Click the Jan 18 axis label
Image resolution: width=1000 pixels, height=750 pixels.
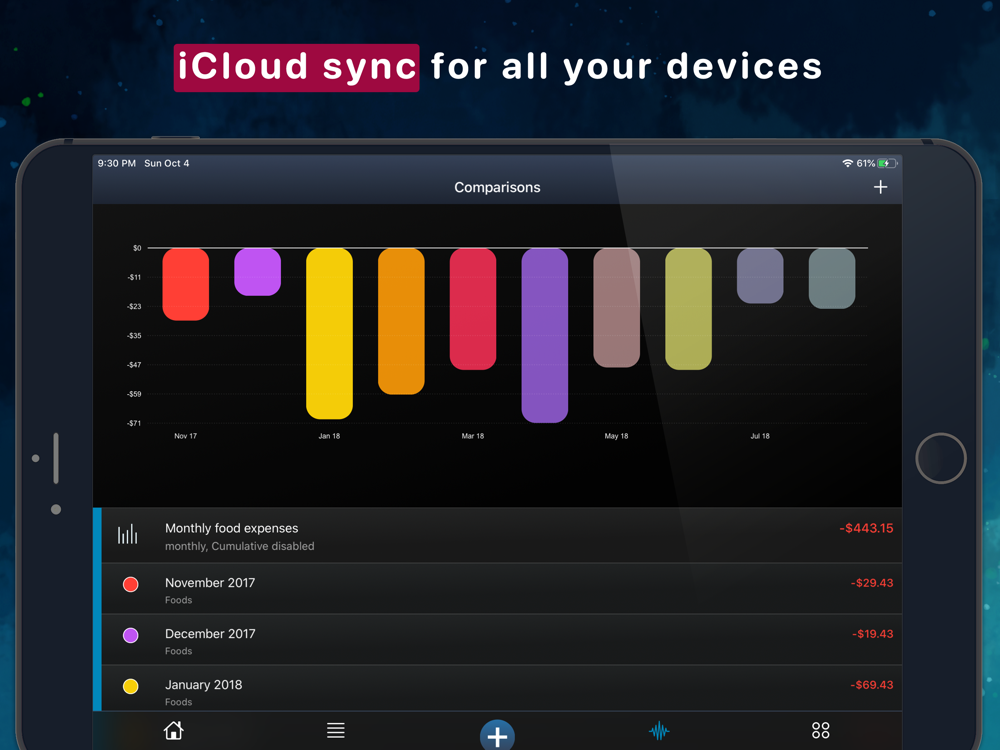tap(329, 436)
